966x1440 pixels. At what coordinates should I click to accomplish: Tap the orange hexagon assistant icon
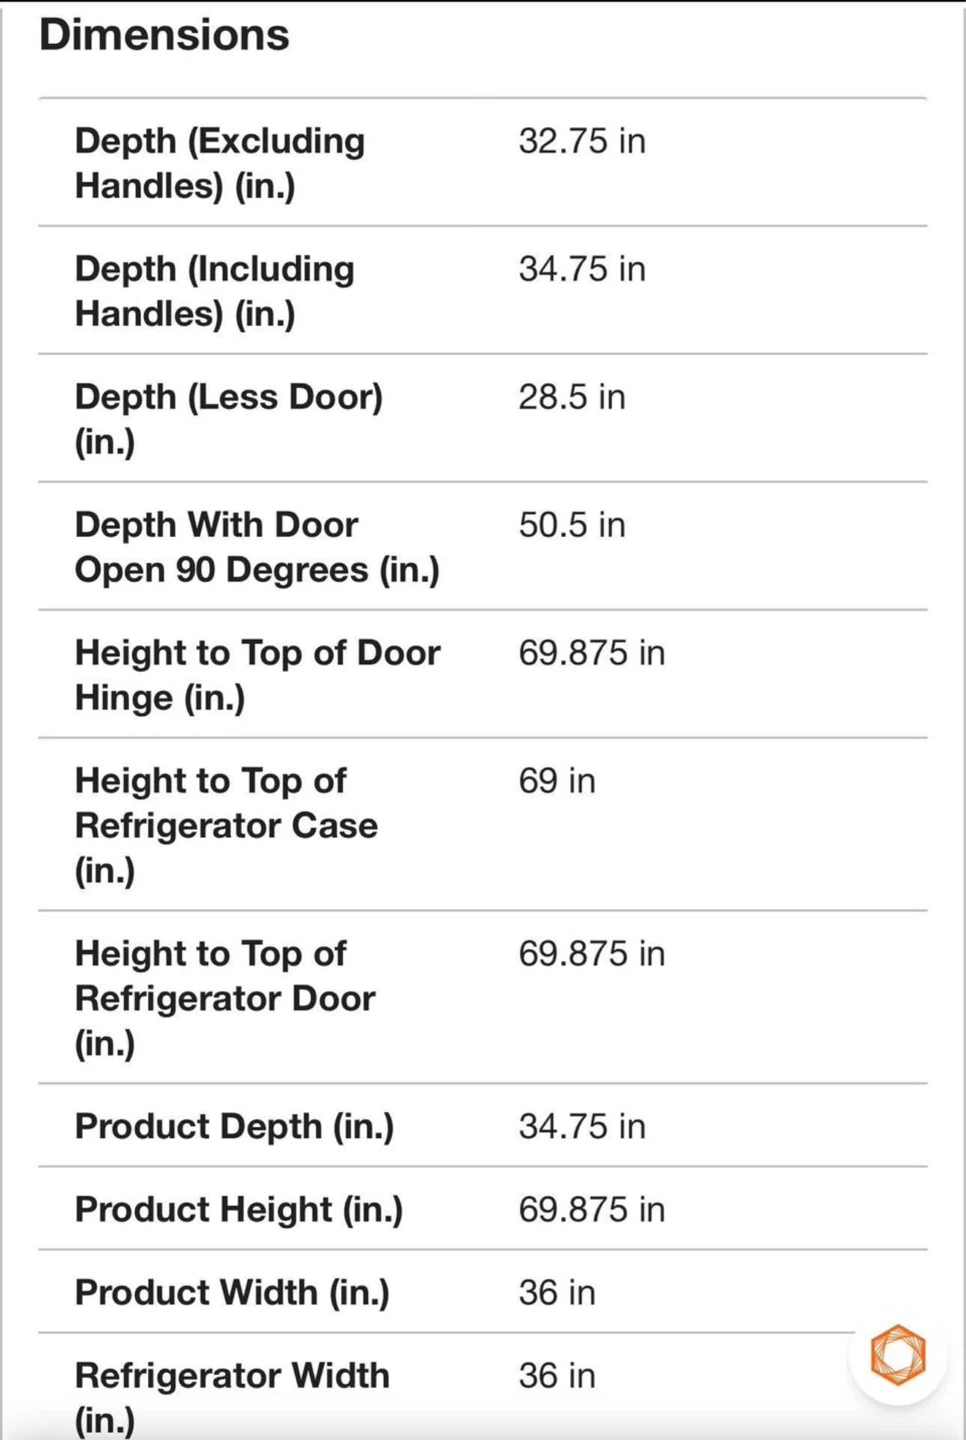(897, 1355)
